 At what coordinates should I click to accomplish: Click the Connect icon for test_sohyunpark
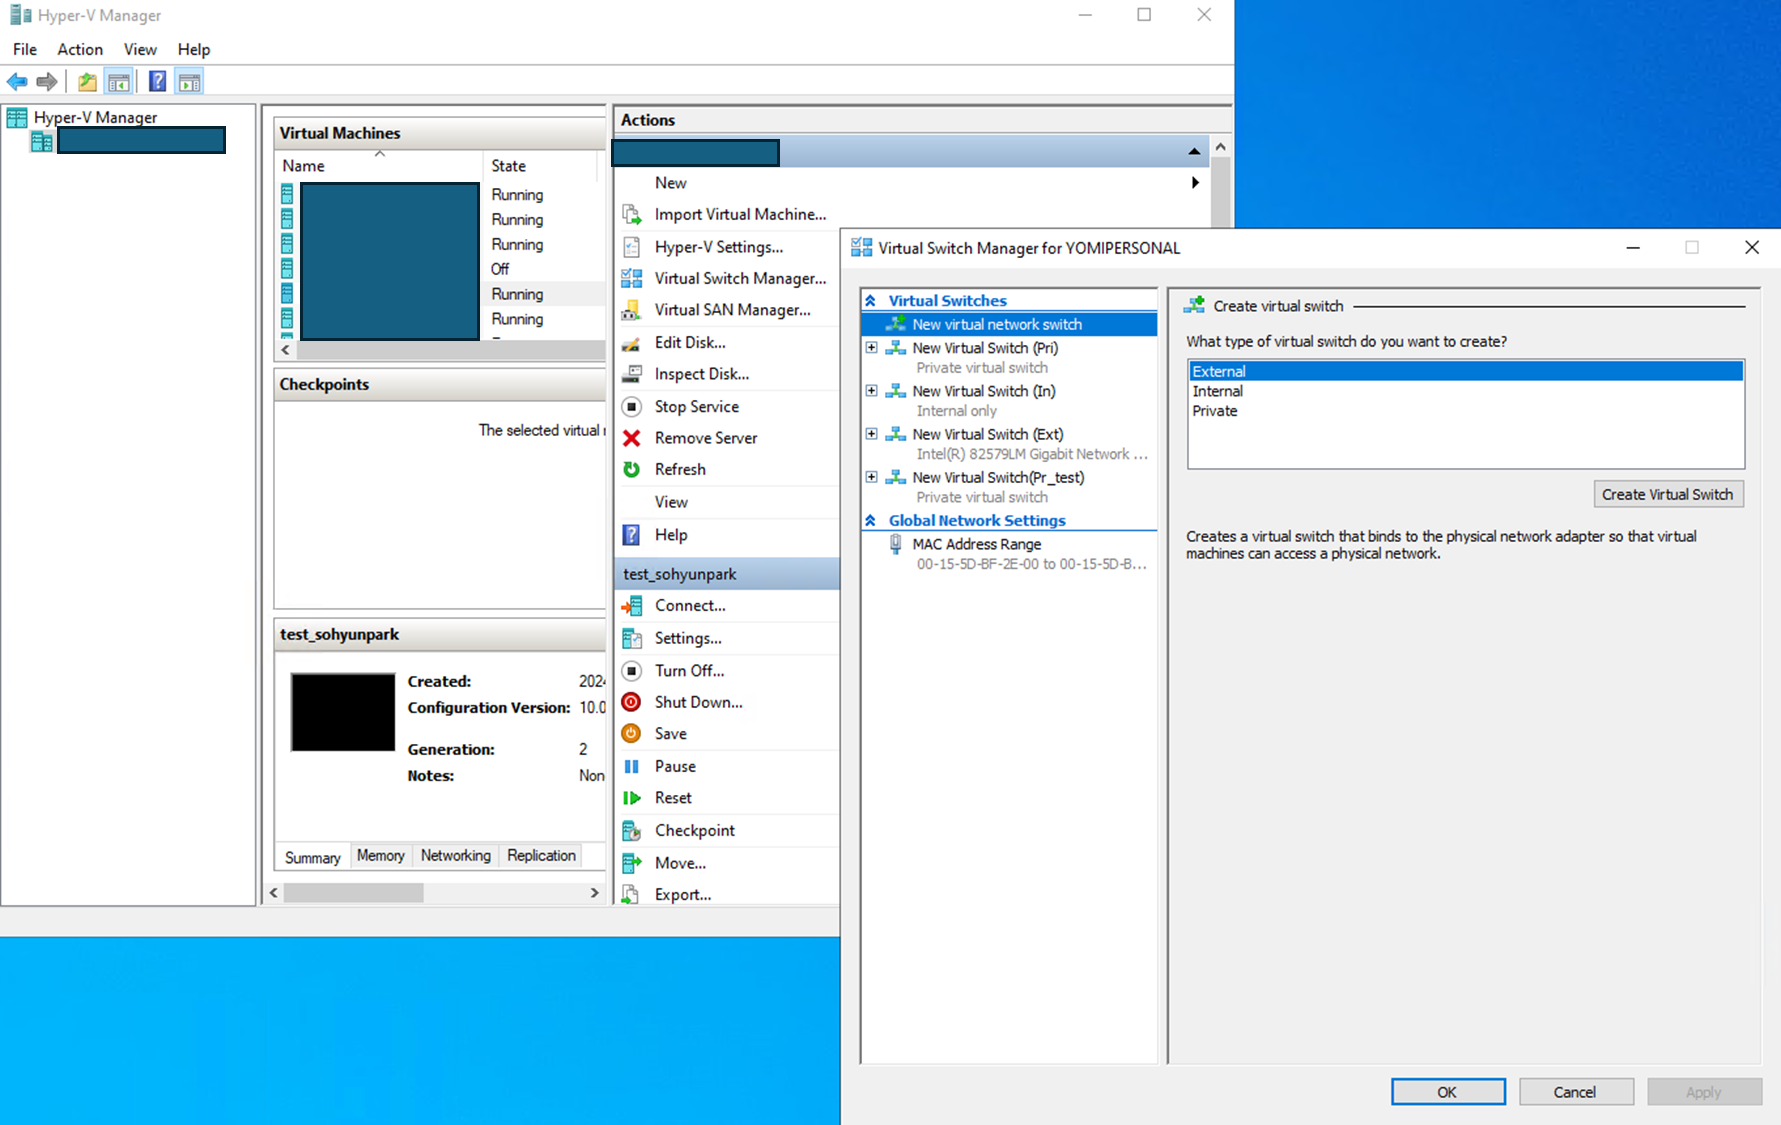coord(632,606)
